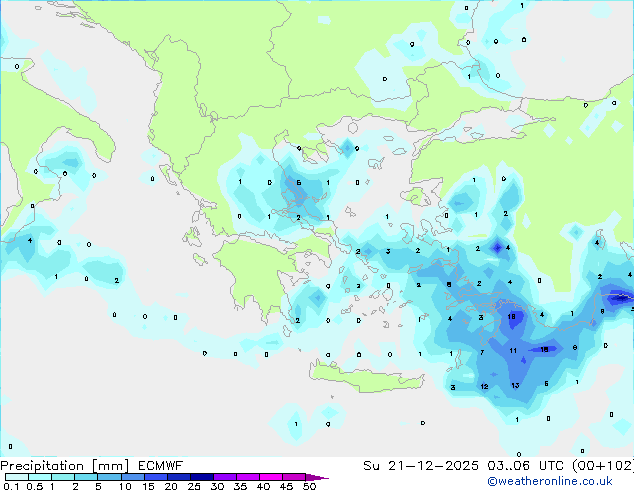The image size is (634, 490).
Task: Choose the 40 to 45 mm magenta swatch
Action: 271,477
